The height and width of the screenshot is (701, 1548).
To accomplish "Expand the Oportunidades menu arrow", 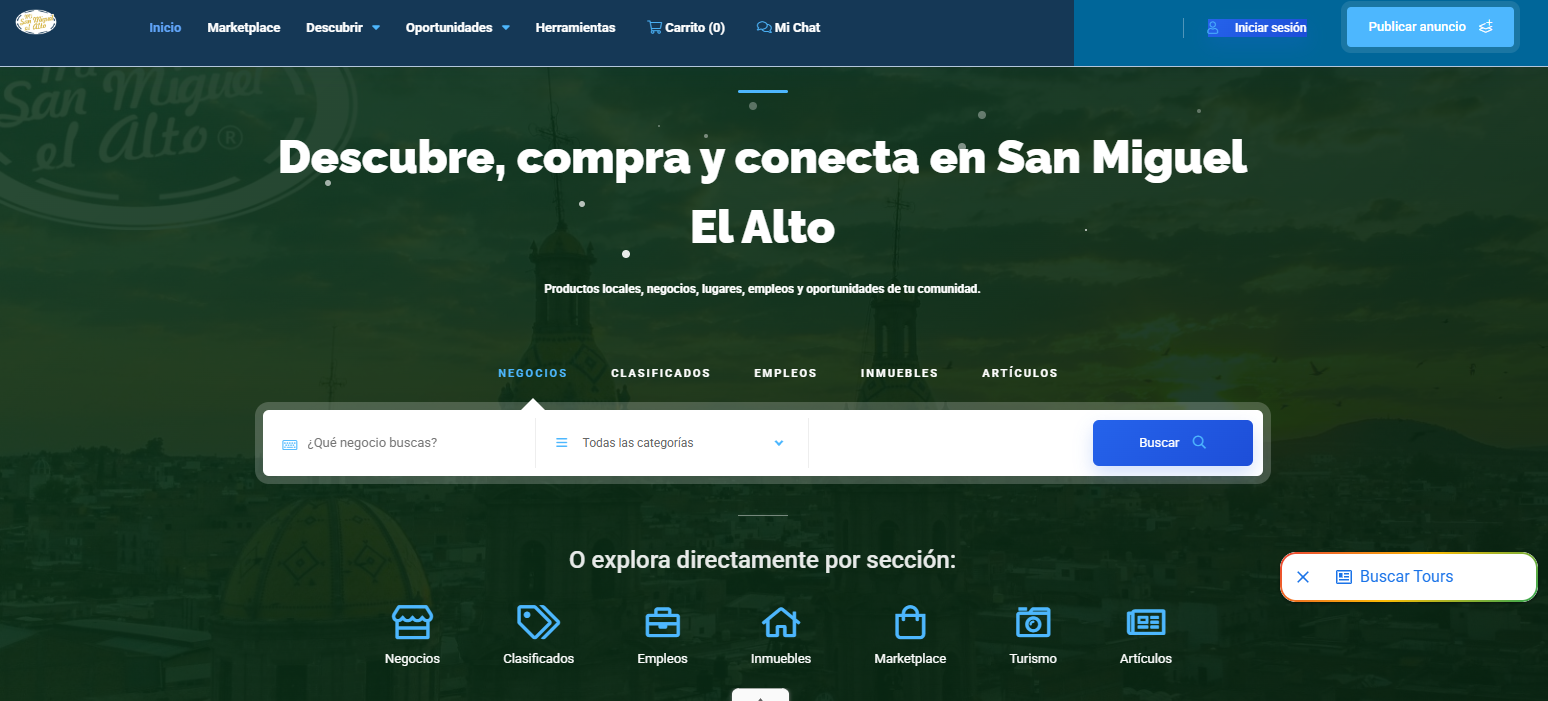I will coord(506,28).
